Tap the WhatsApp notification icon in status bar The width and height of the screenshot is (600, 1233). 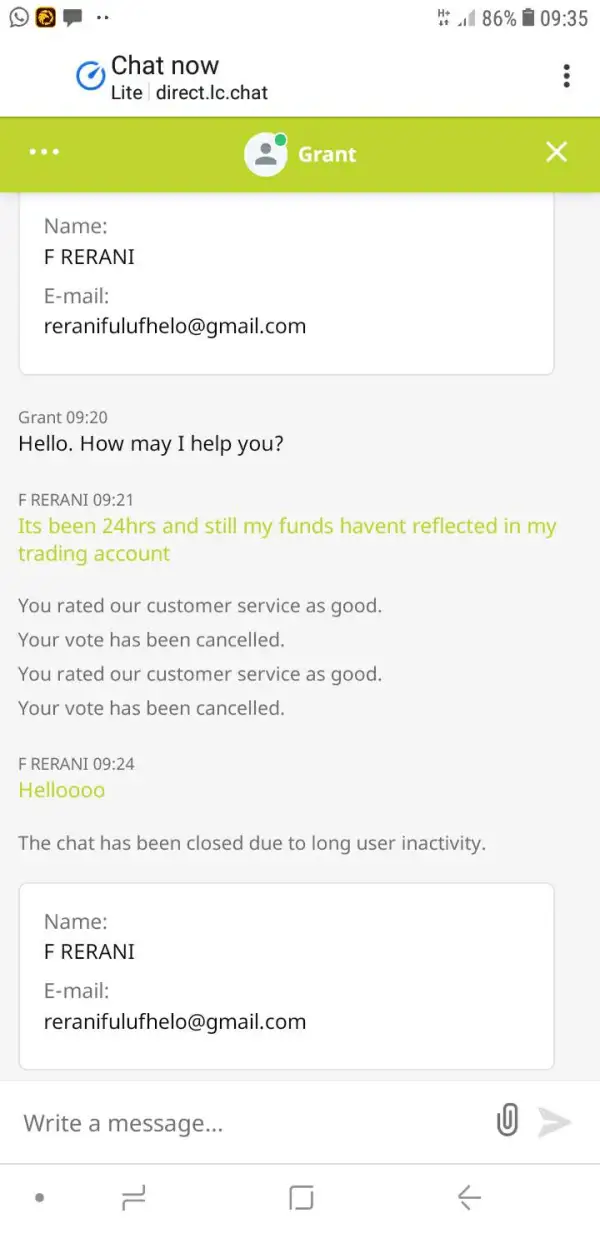18,17
